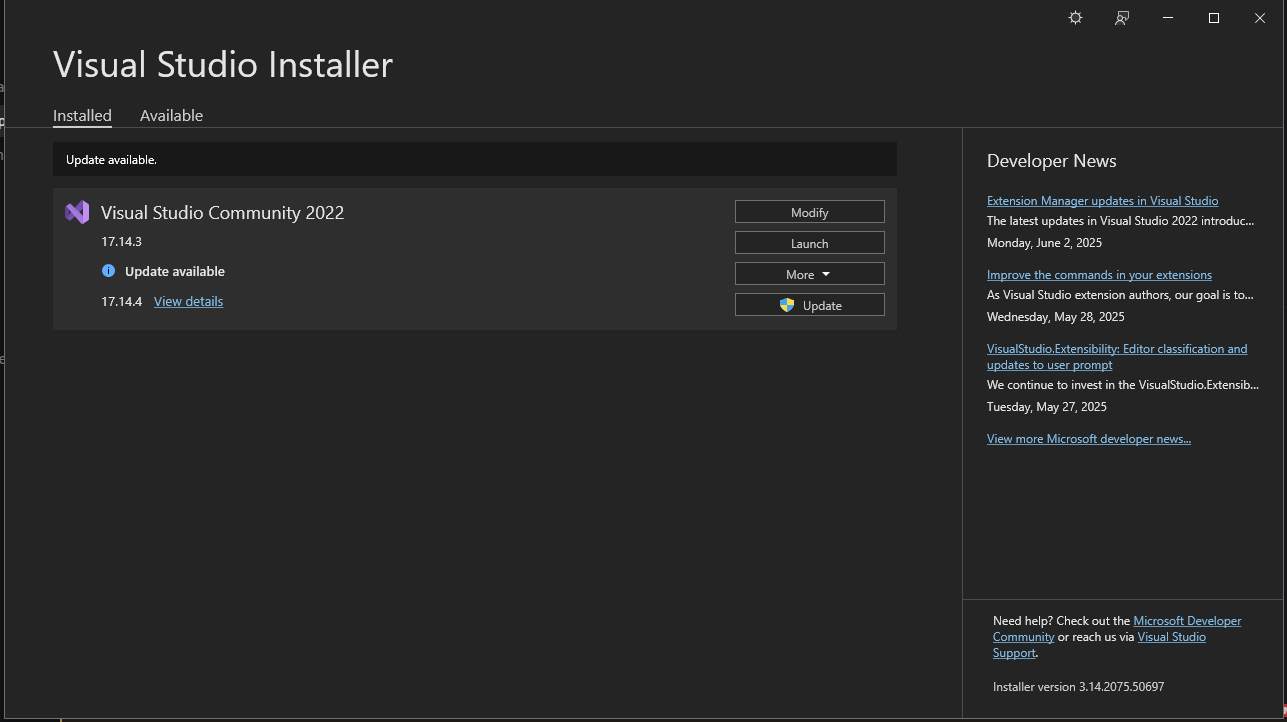This screenshot has width=1287, height=722.
Task: Maximize the installer window
Action: click(x=1214, y=18)
